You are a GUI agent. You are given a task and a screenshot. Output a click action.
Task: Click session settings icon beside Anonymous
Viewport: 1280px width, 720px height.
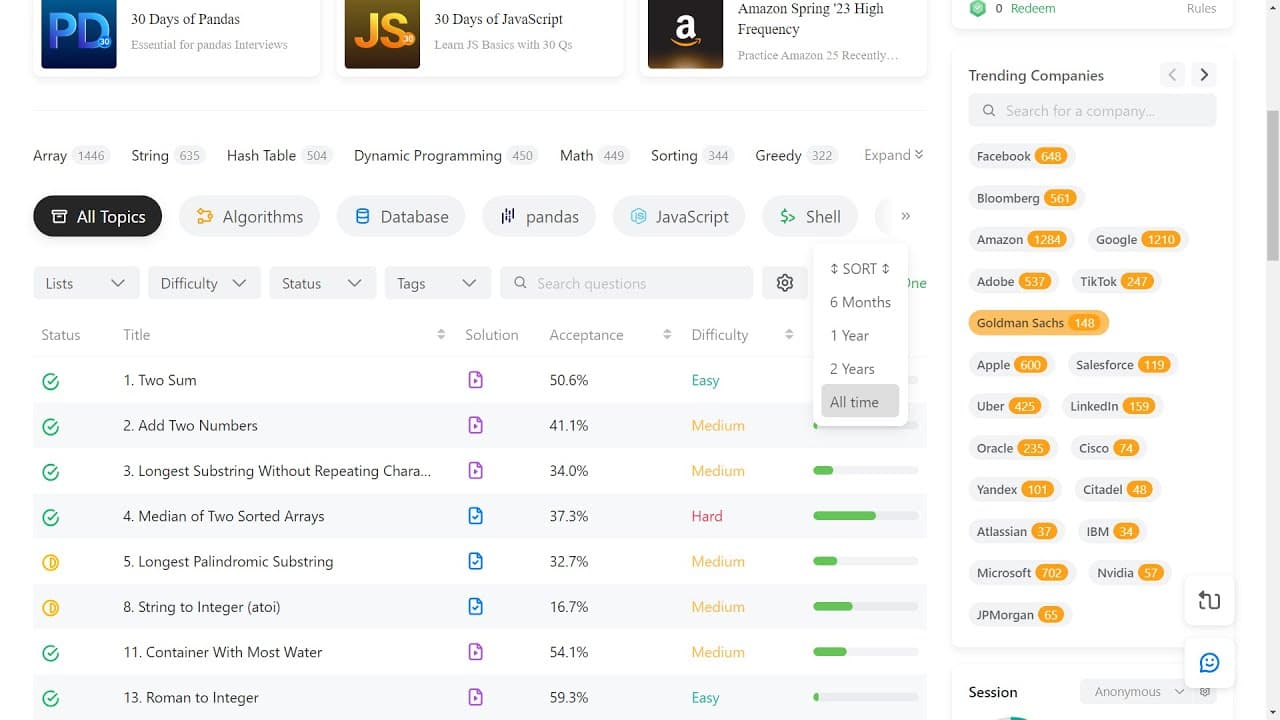pos(1205,692)
